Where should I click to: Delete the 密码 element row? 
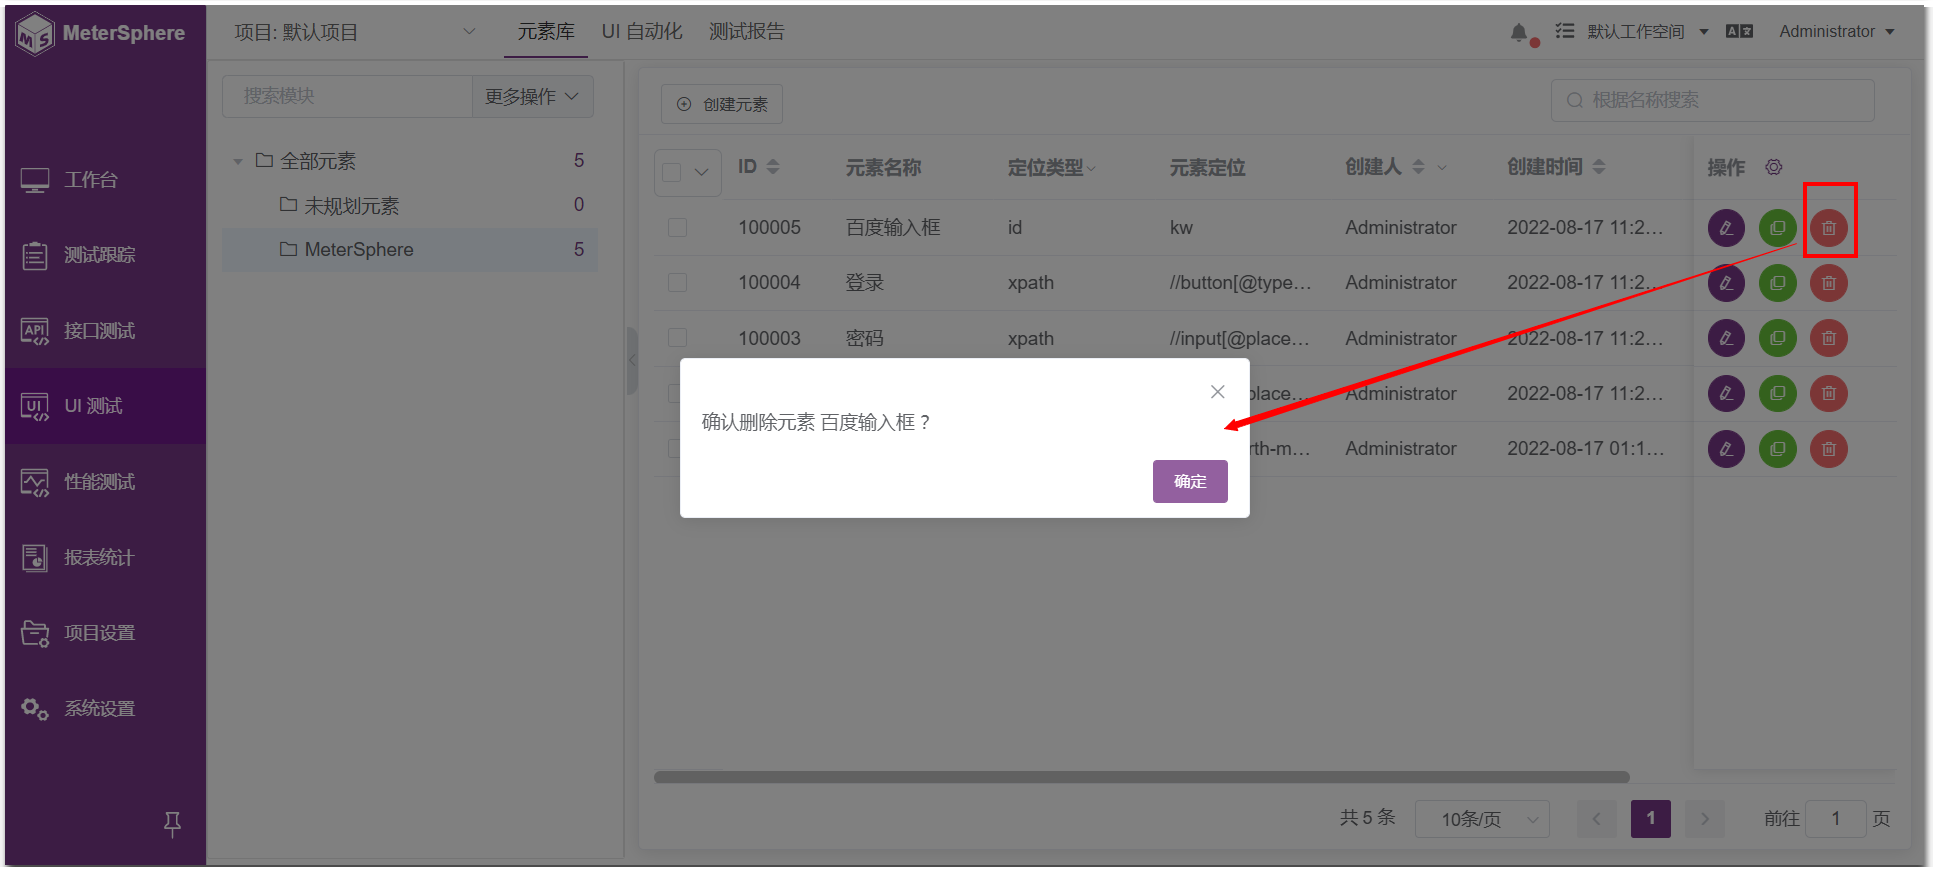pos(1829,338)
